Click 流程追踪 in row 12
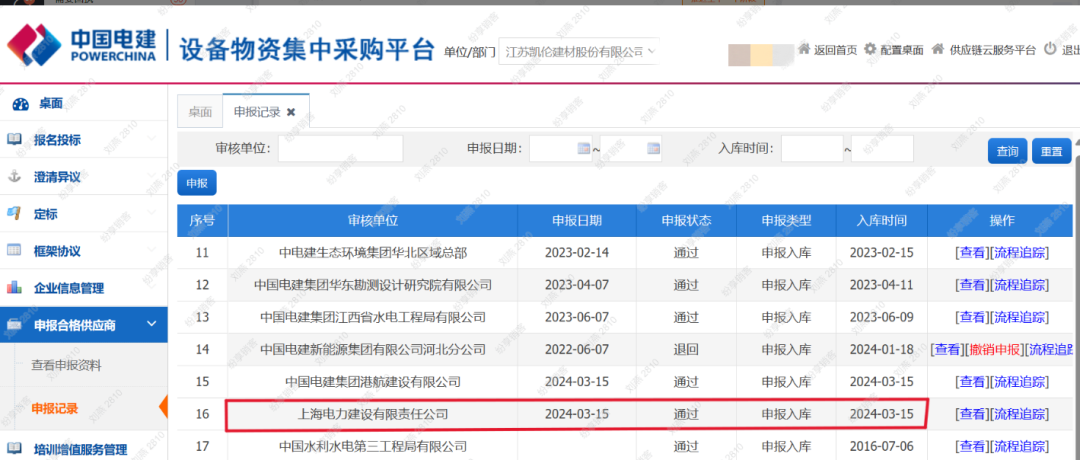The width and height of the screenshot is (1080, 460). pyautogui.click(x=1019, y=284)
